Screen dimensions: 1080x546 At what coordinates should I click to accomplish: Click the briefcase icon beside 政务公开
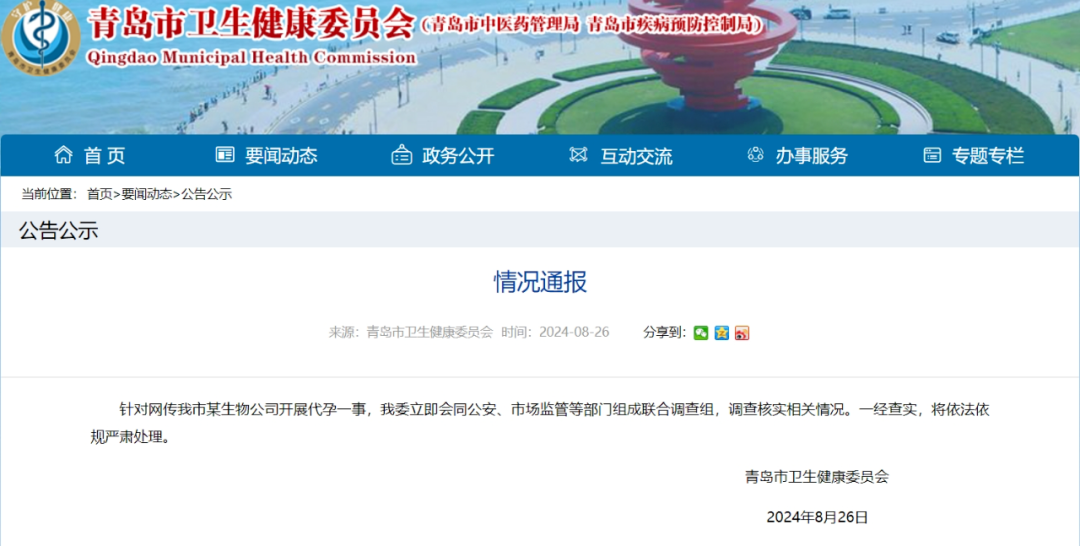click(x=402, y=155)
